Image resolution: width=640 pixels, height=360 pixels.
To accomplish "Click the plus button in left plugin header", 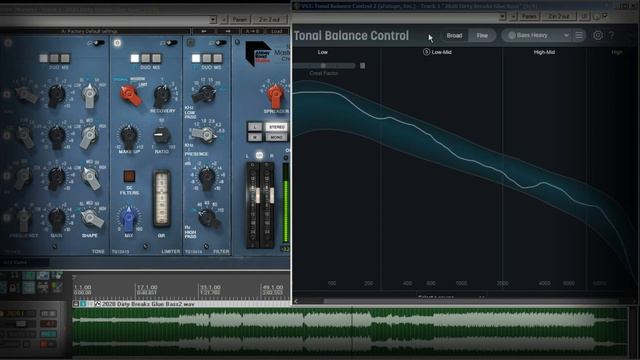I will tap(224, 20).
